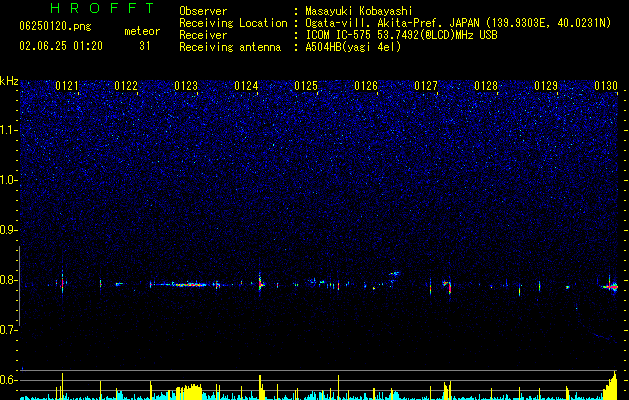Viewport: 629px width, 400px height.
Task: Click the 0.6 kHz axis label
Action: click(8, 380)
